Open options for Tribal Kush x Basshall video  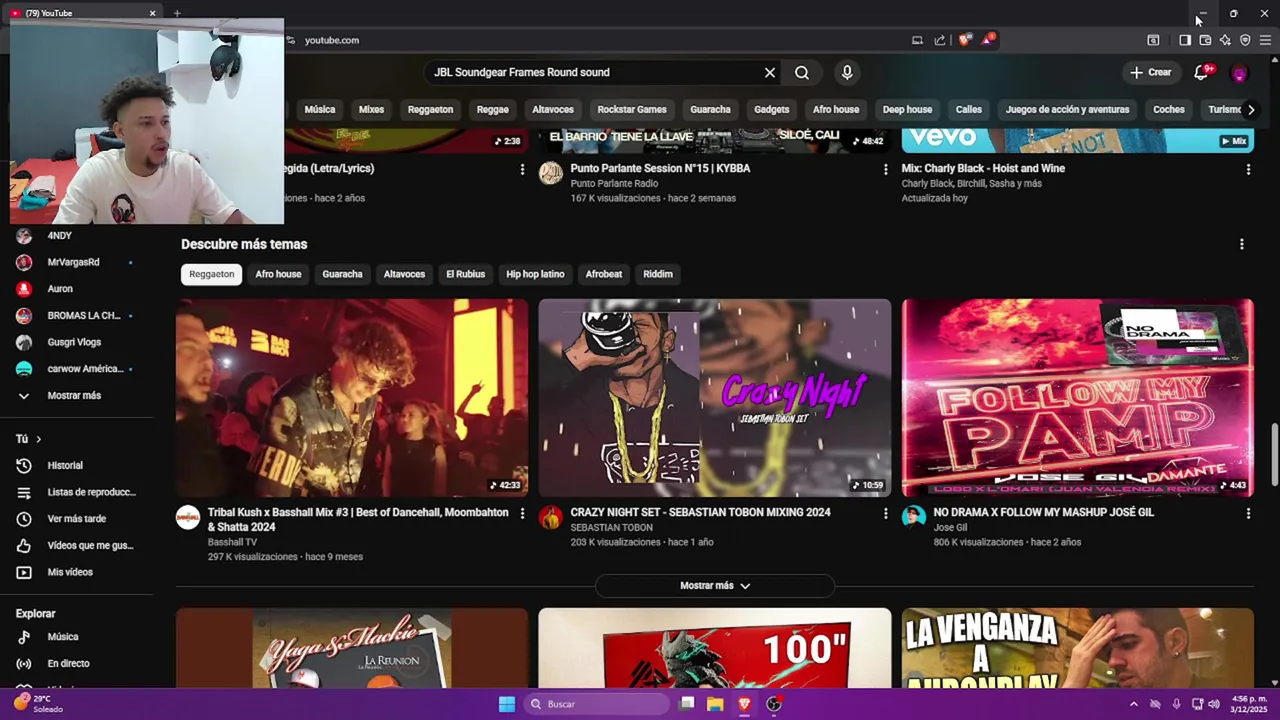coord(522,513)
